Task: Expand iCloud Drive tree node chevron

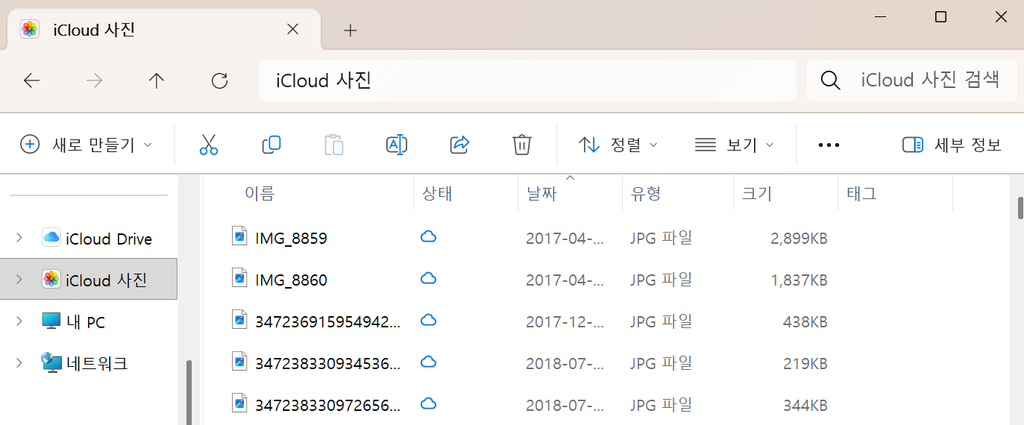Action: coord(19,238)
